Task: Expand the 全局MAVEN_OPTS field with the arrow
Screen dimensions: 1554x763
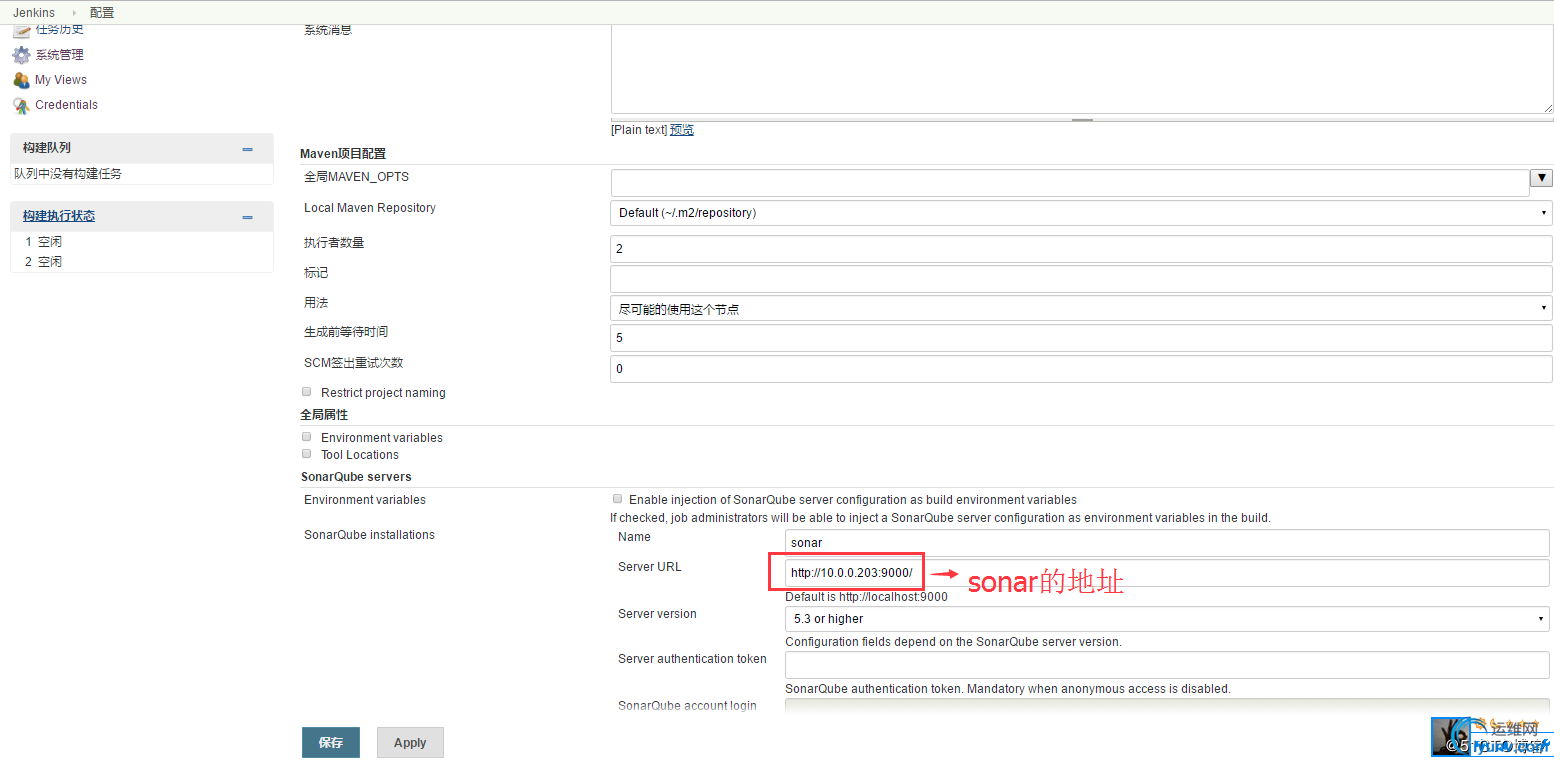Action: click(x=1541, y=178)
